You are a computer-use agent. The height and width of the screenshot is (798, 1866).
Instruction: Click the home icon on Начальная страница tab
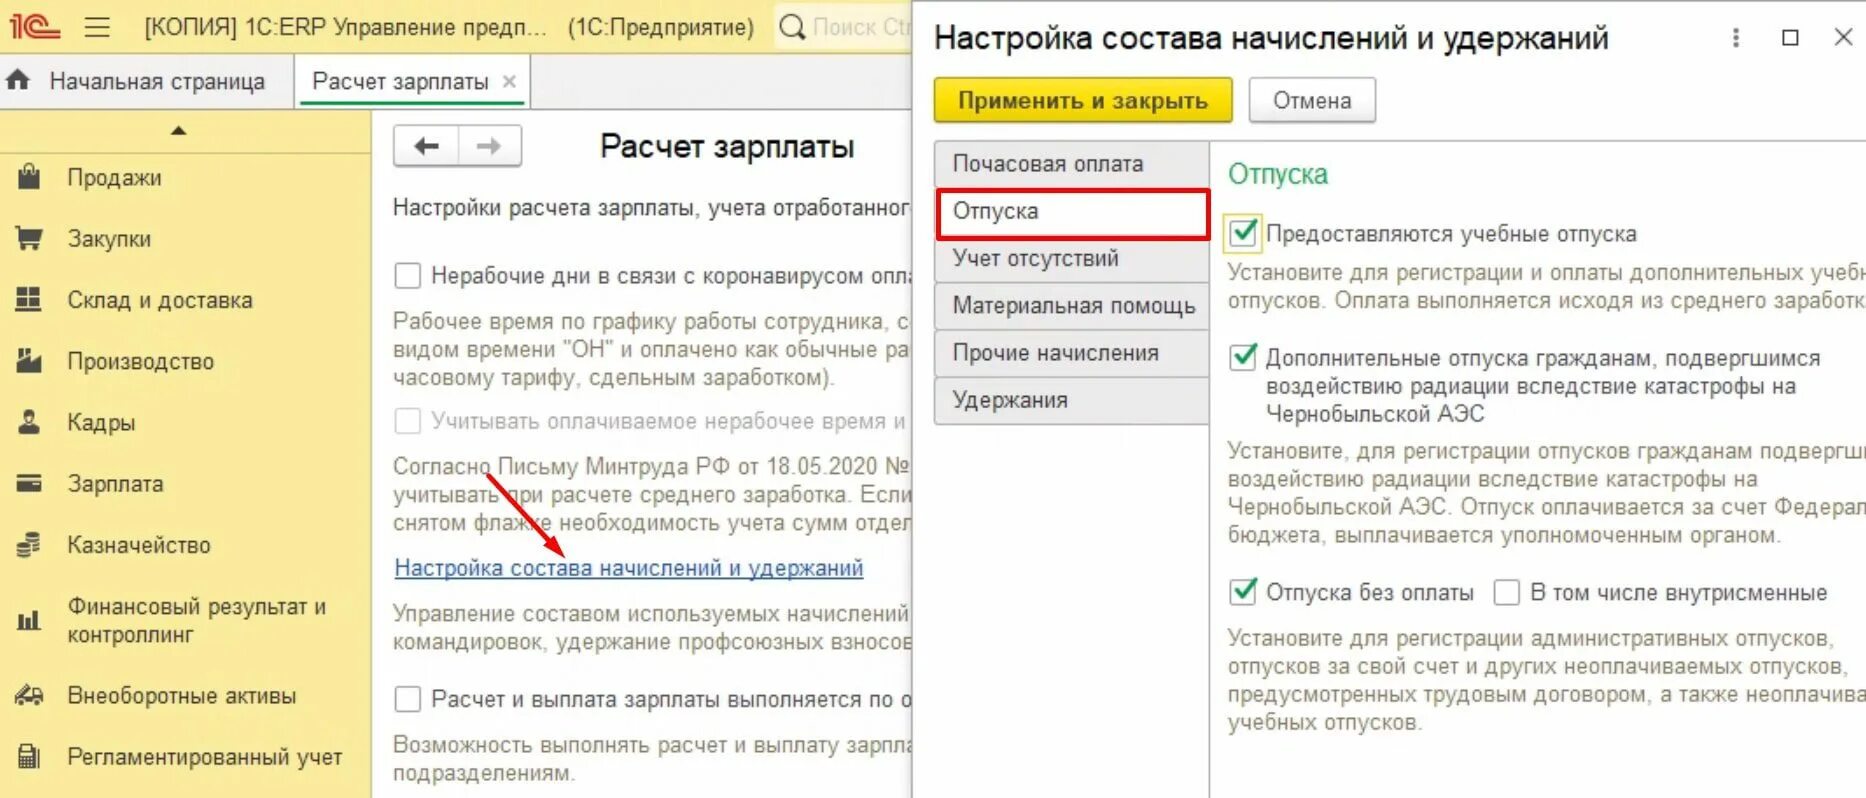[18, 80]
